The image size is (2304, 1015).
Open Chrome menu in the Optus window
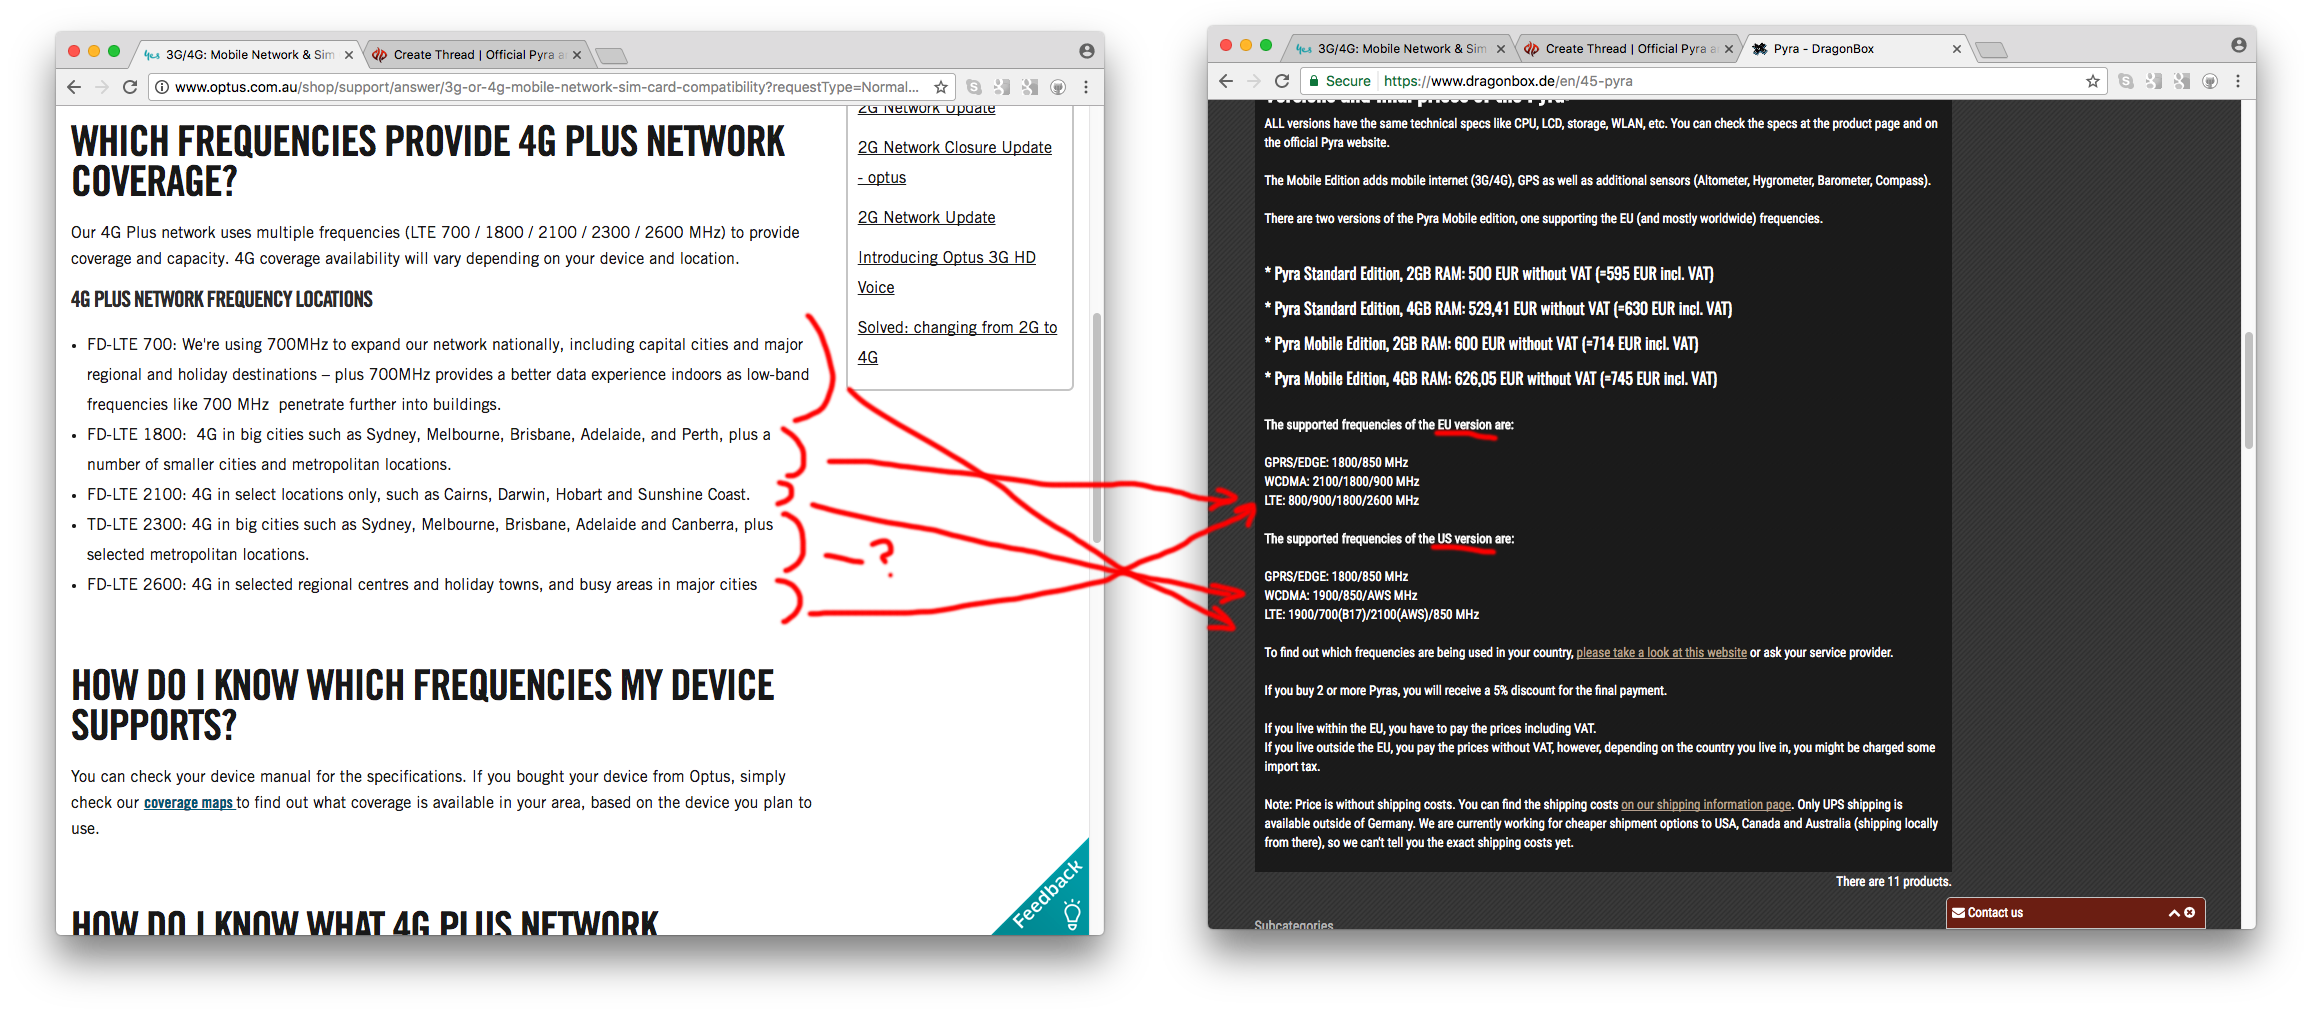pos(1086,87)
